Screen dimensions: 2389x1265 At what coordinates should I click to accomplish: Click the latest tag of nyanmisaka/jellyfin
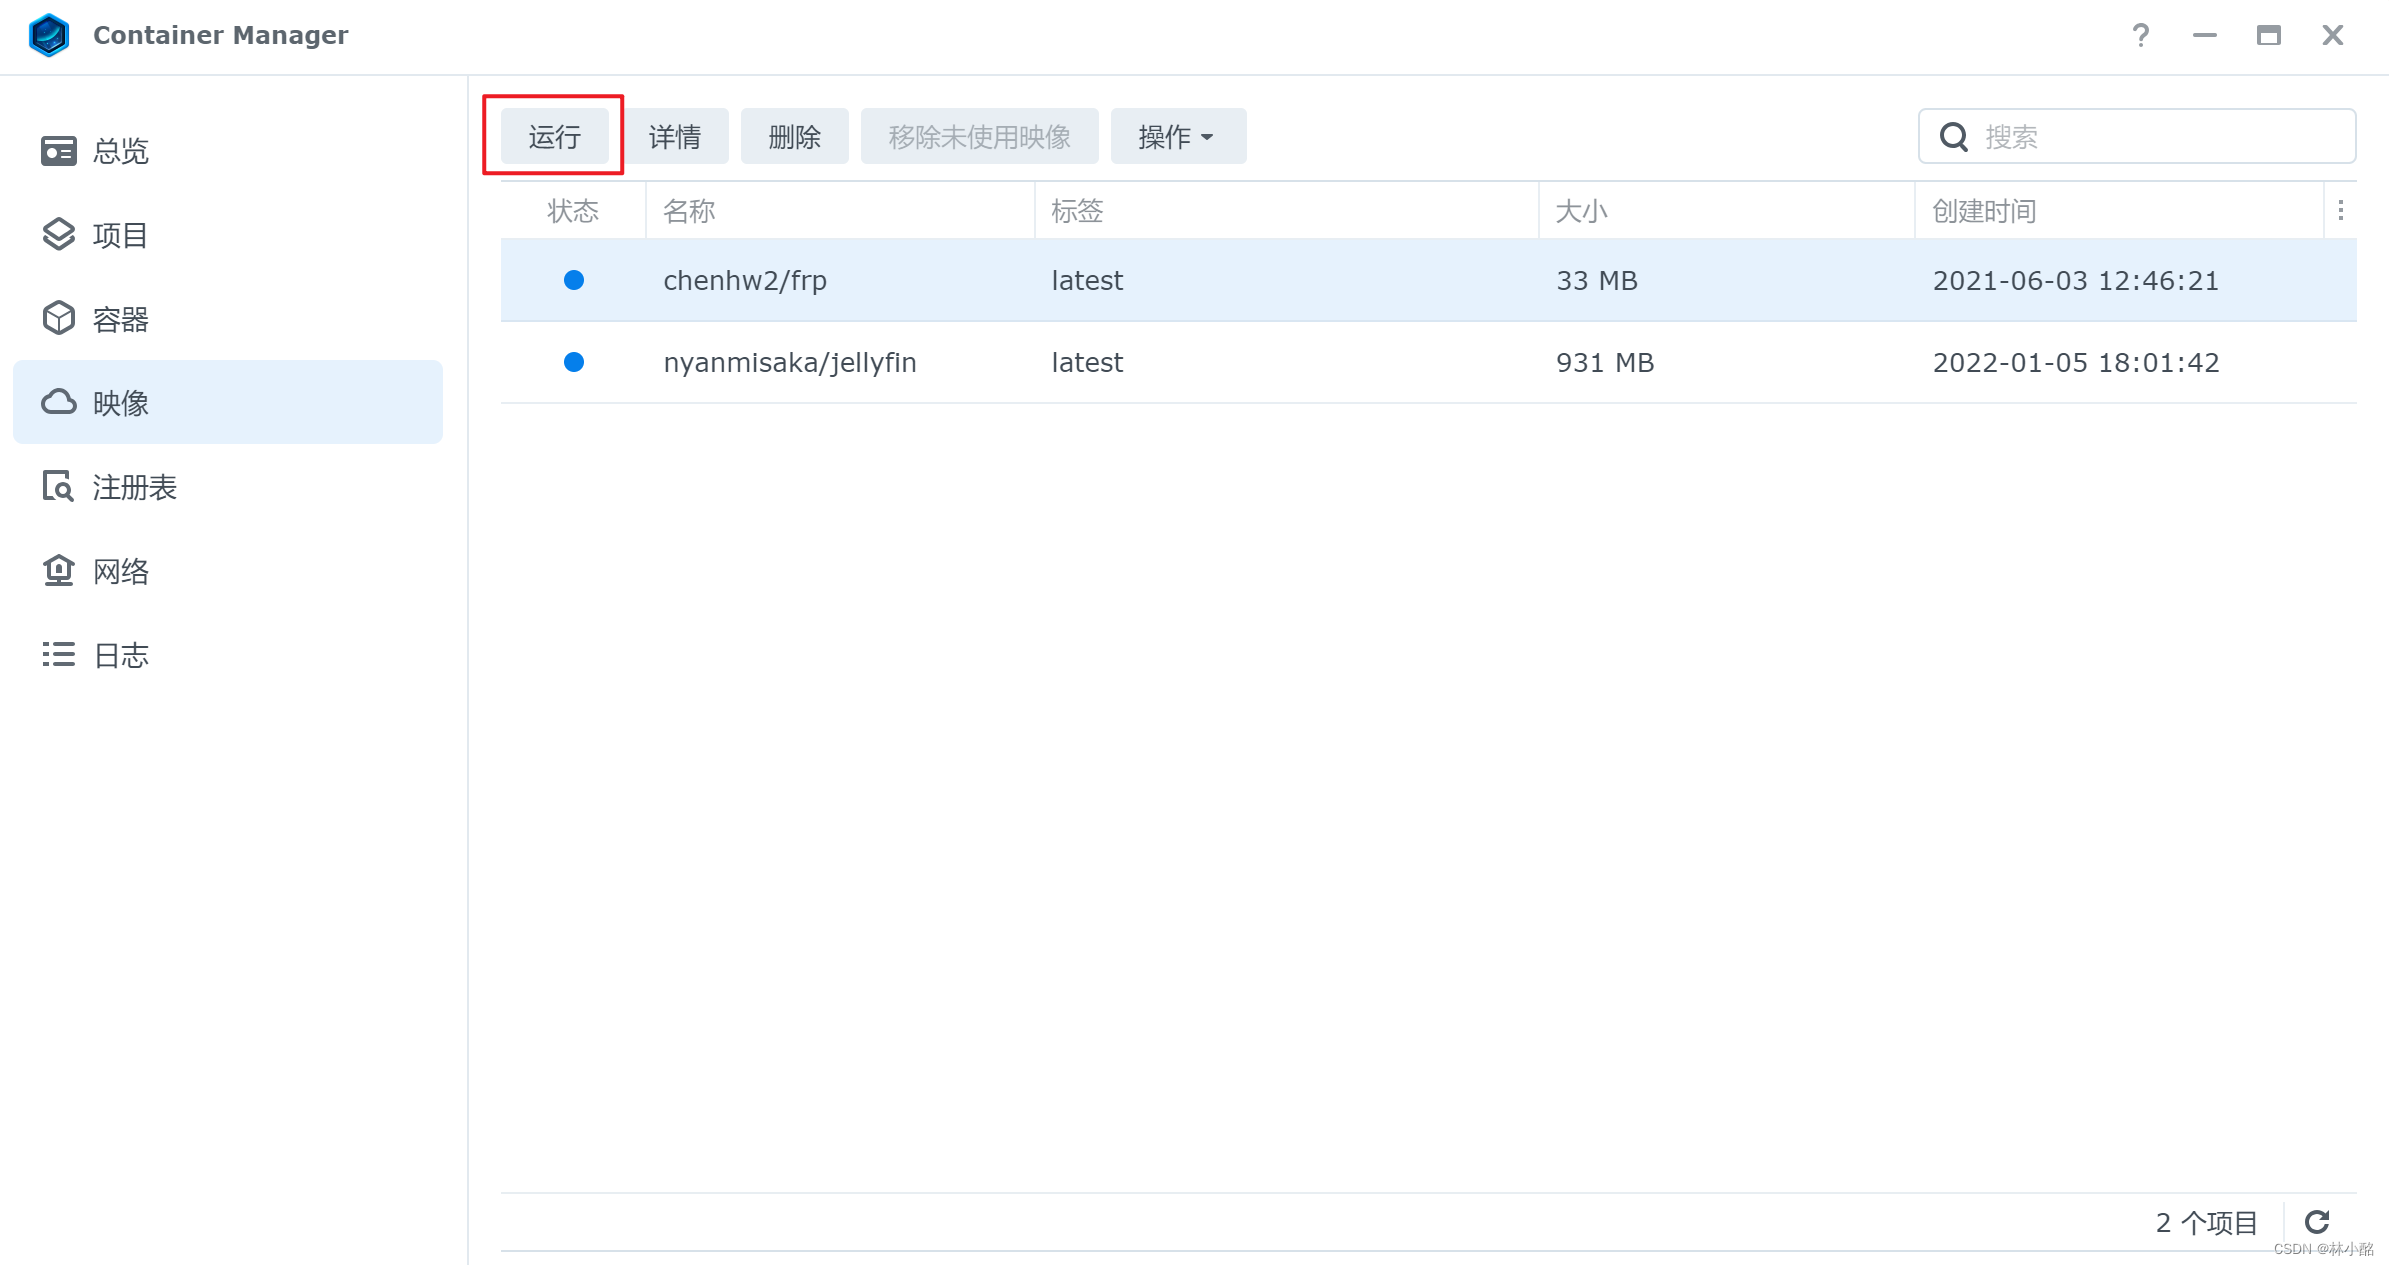pyautogui.click(x=1087, y=362)
